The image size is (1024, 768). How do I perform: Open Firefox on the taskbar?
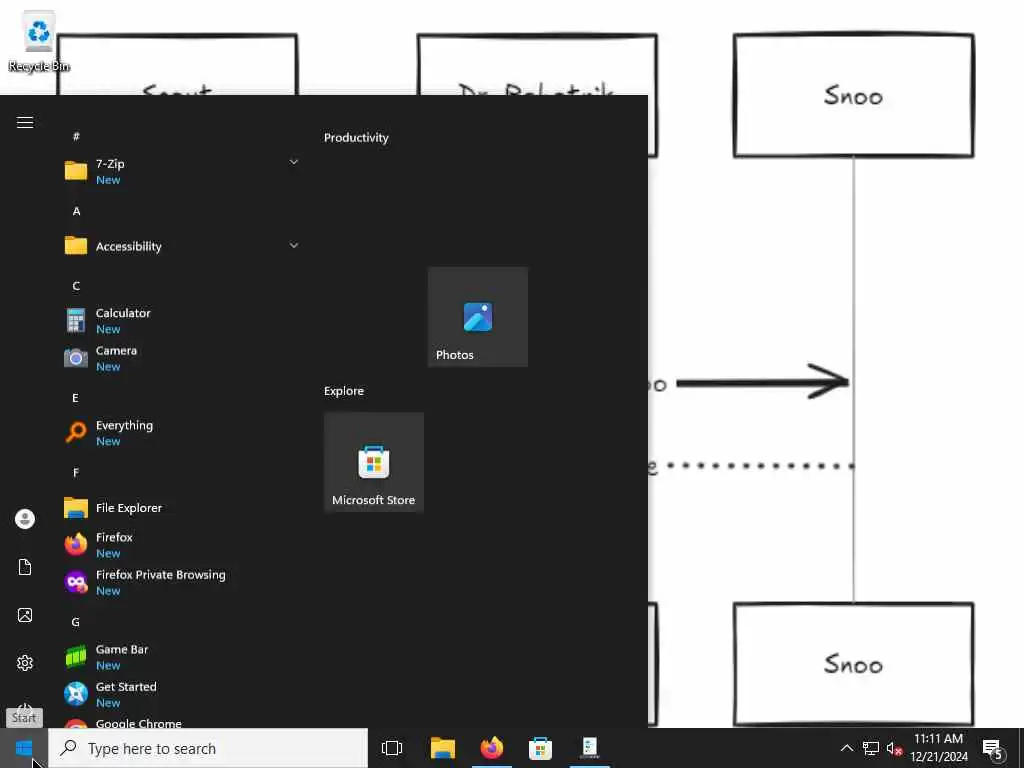(x=492, y=748)
